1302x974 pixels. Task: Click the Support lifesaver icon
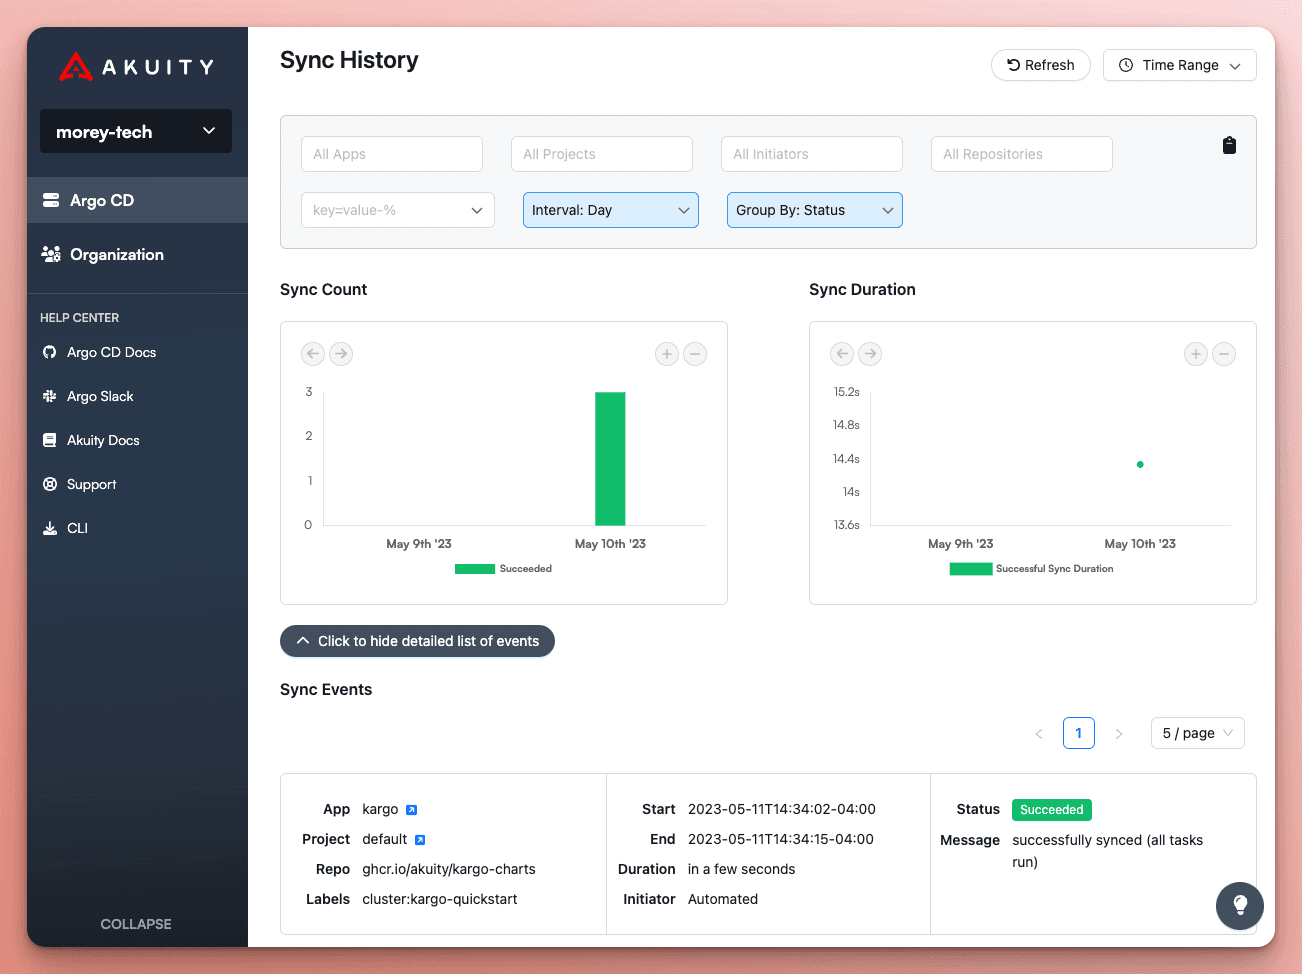(51, 484)
